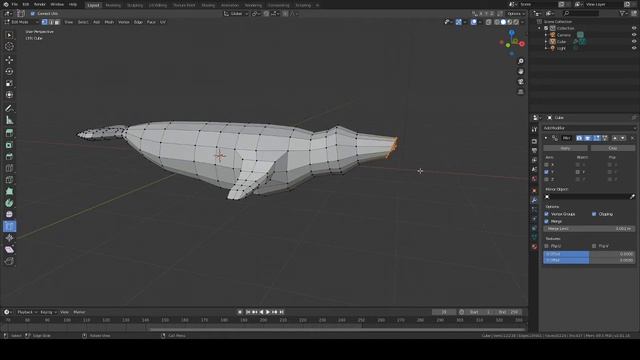Enable mirror Axis Z checkbox
Screen dimensions: 640x360
(547, 180)
